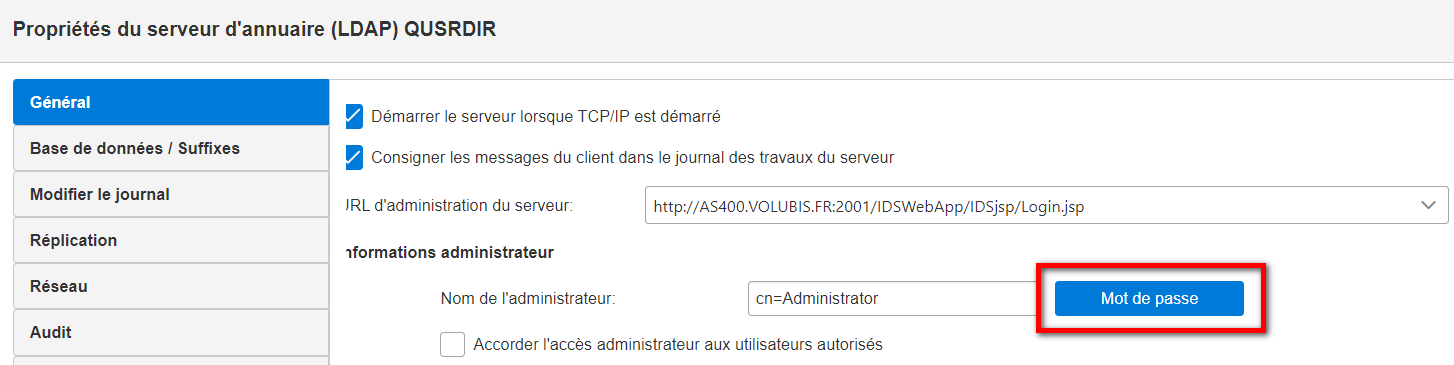Screen dimensions: 1454x365
Task: Click label text 'Démarrer le serveur lorsque TCP/IP est démarré'
Action: 546,116
